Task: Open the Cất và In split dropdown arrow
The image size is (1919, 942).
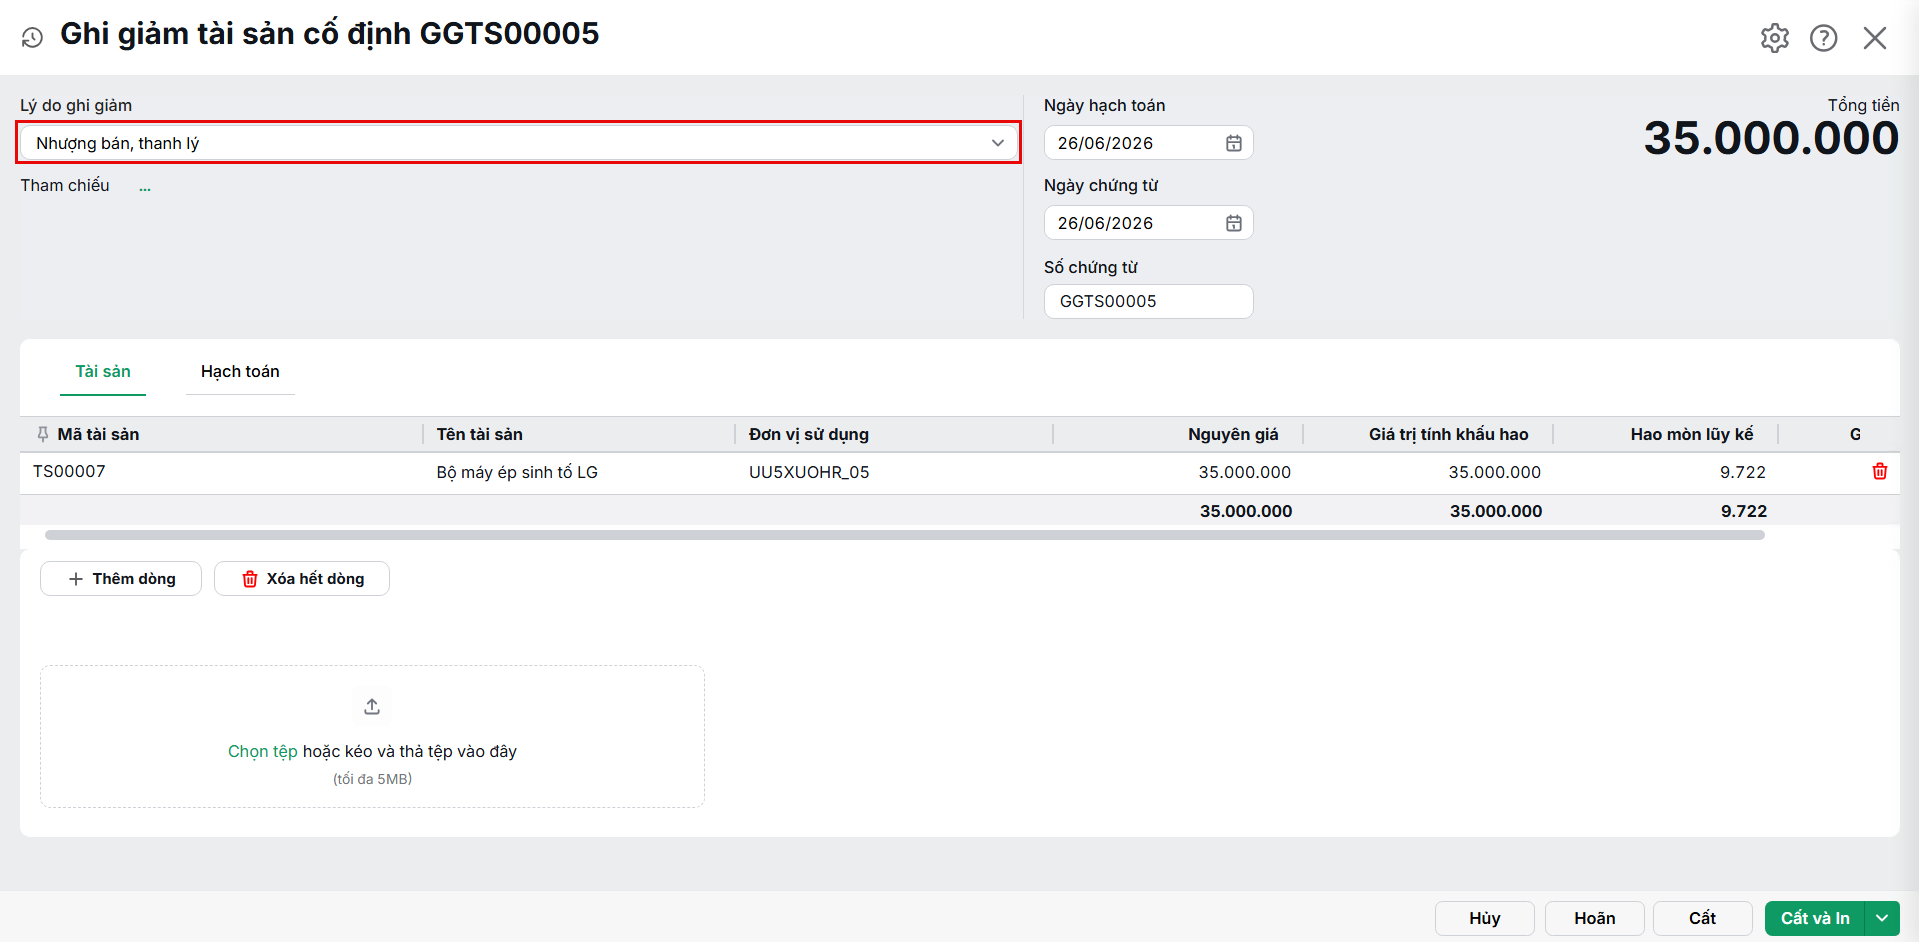Action: 1882,918
